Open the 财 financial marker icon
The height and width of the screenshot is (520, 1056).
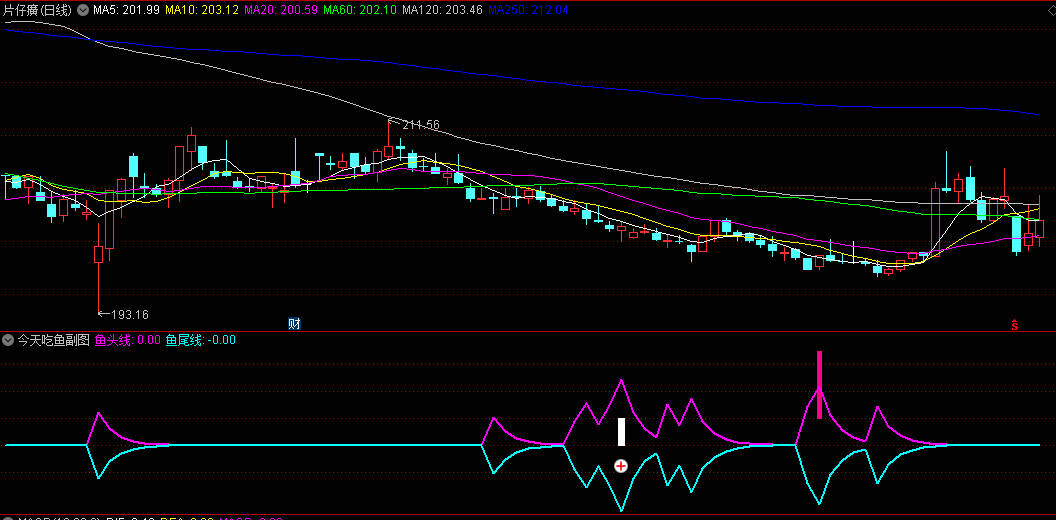point(294,323)
